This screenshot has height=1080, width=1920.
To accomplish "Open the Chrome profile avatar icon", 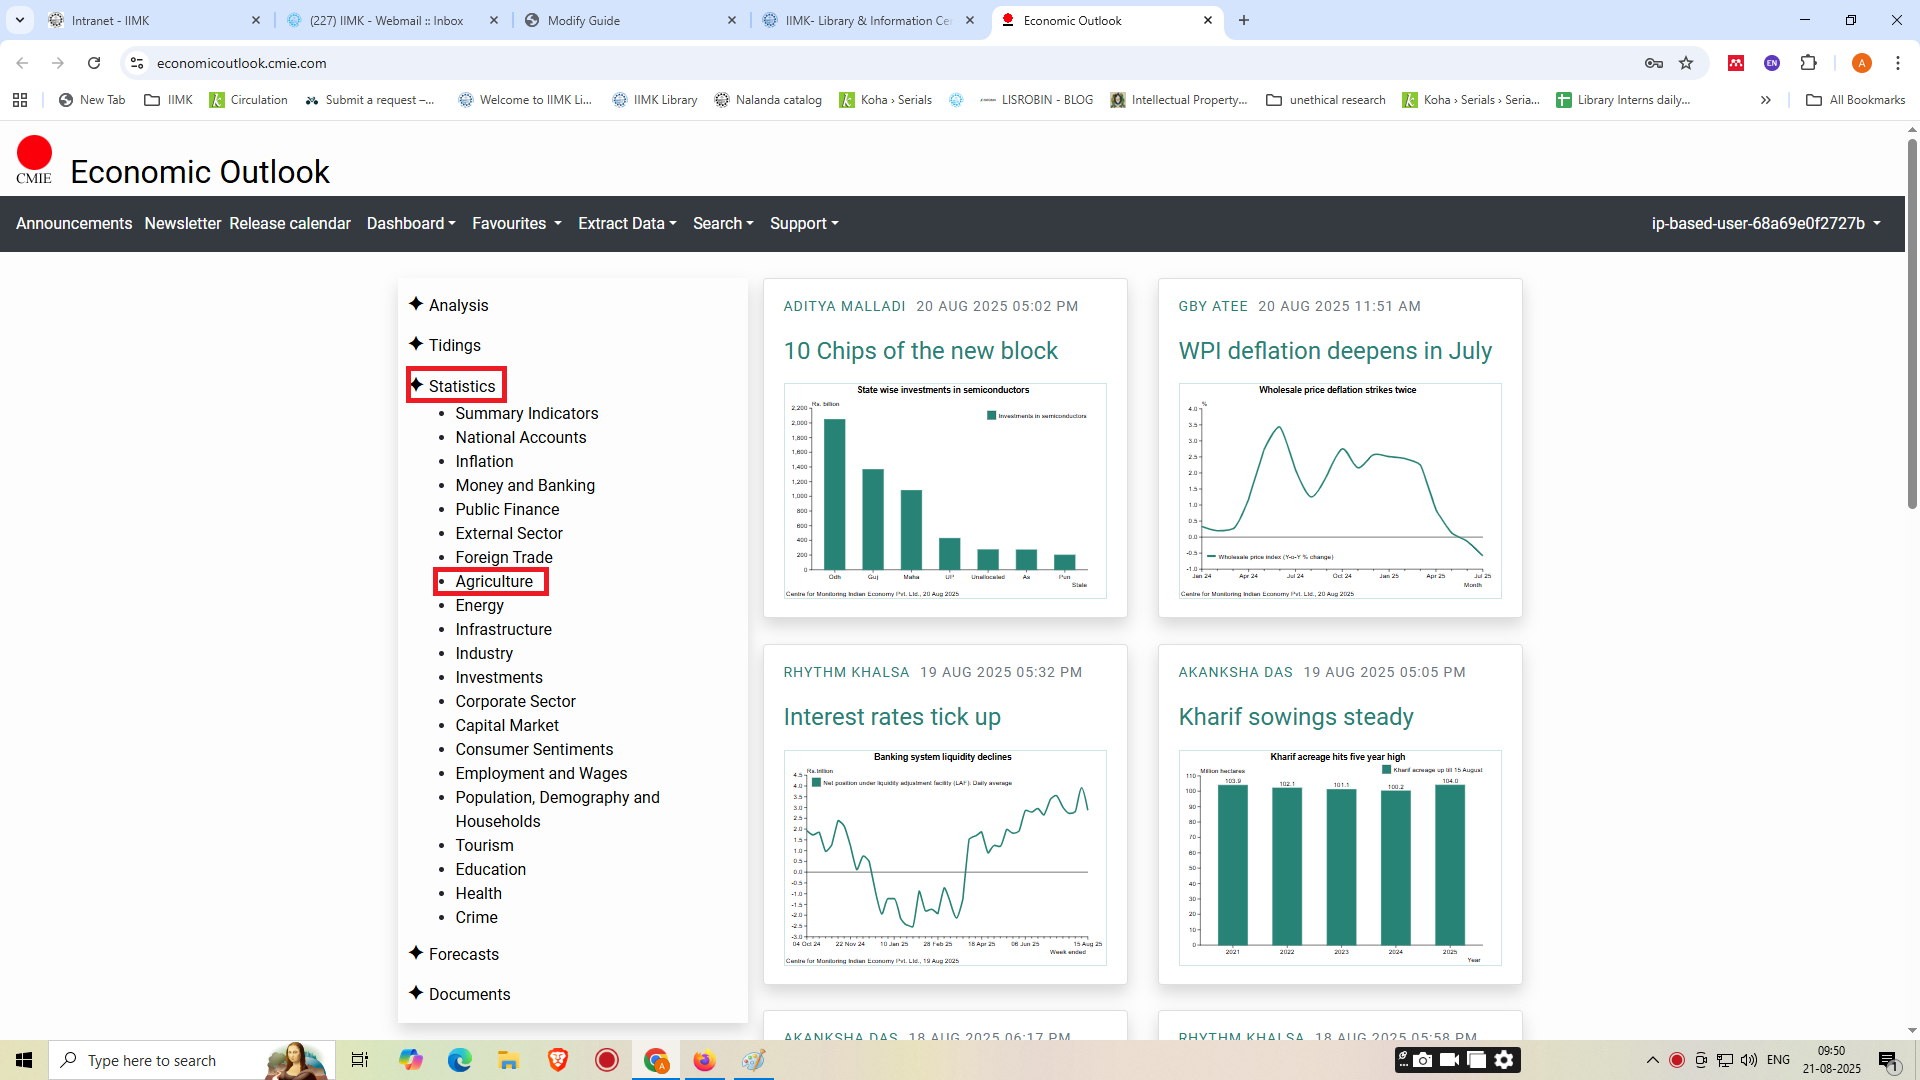I will point(1861,63).
